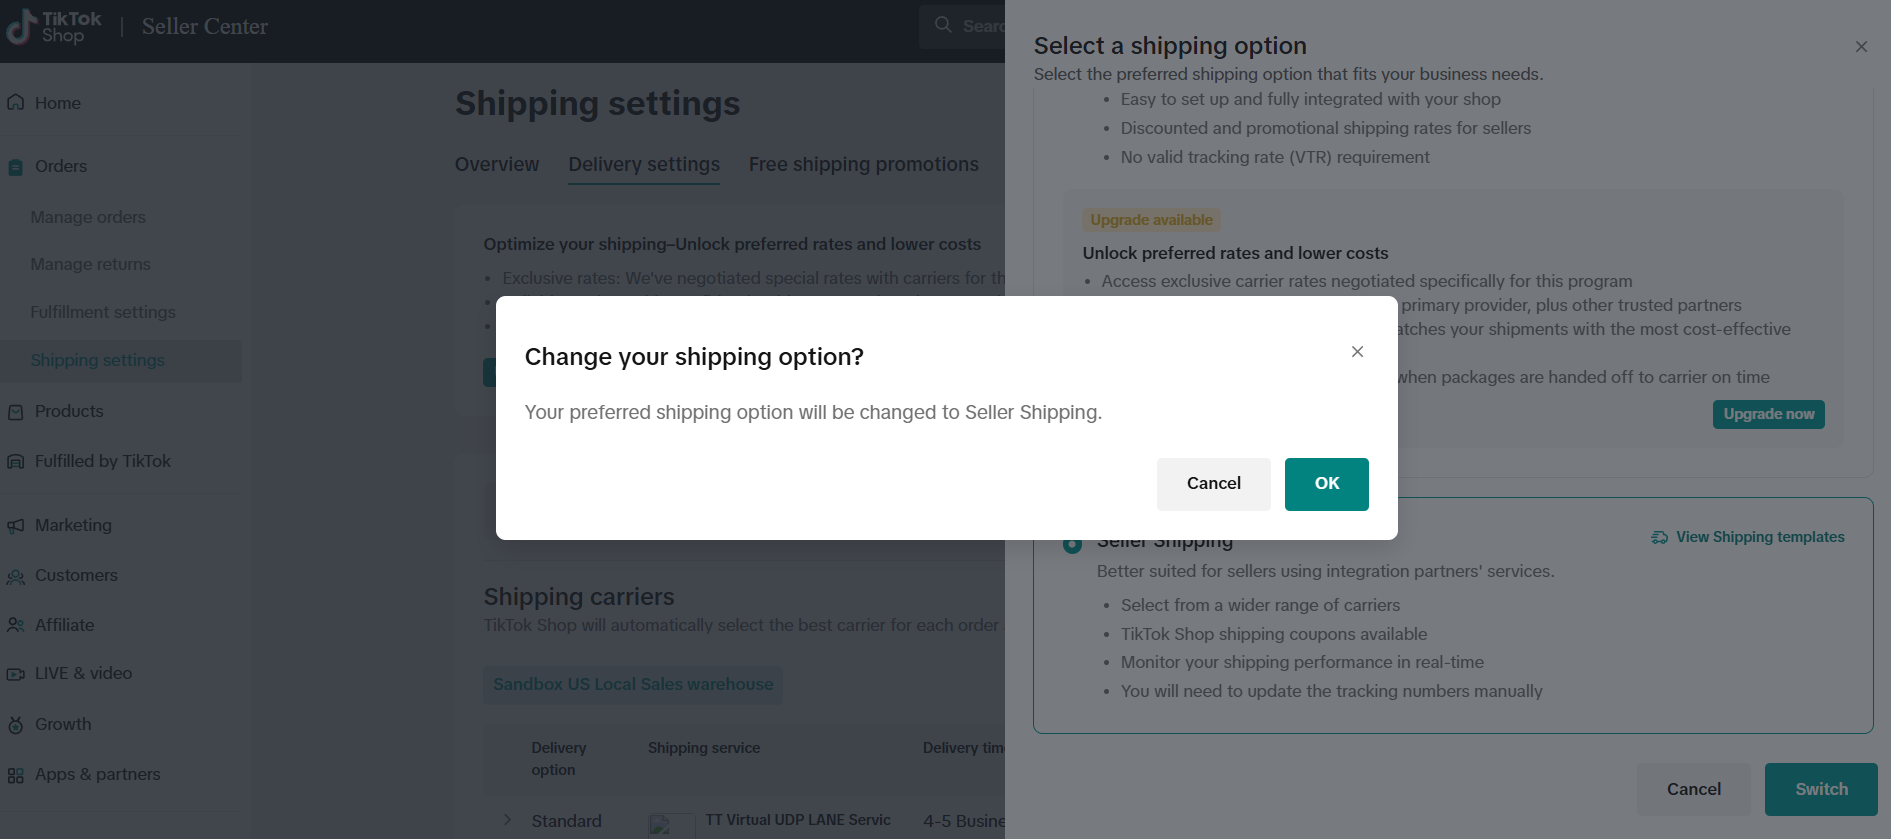Open the Home sidebar icon
1891x839 pixels.
click(x=16, y=102)
